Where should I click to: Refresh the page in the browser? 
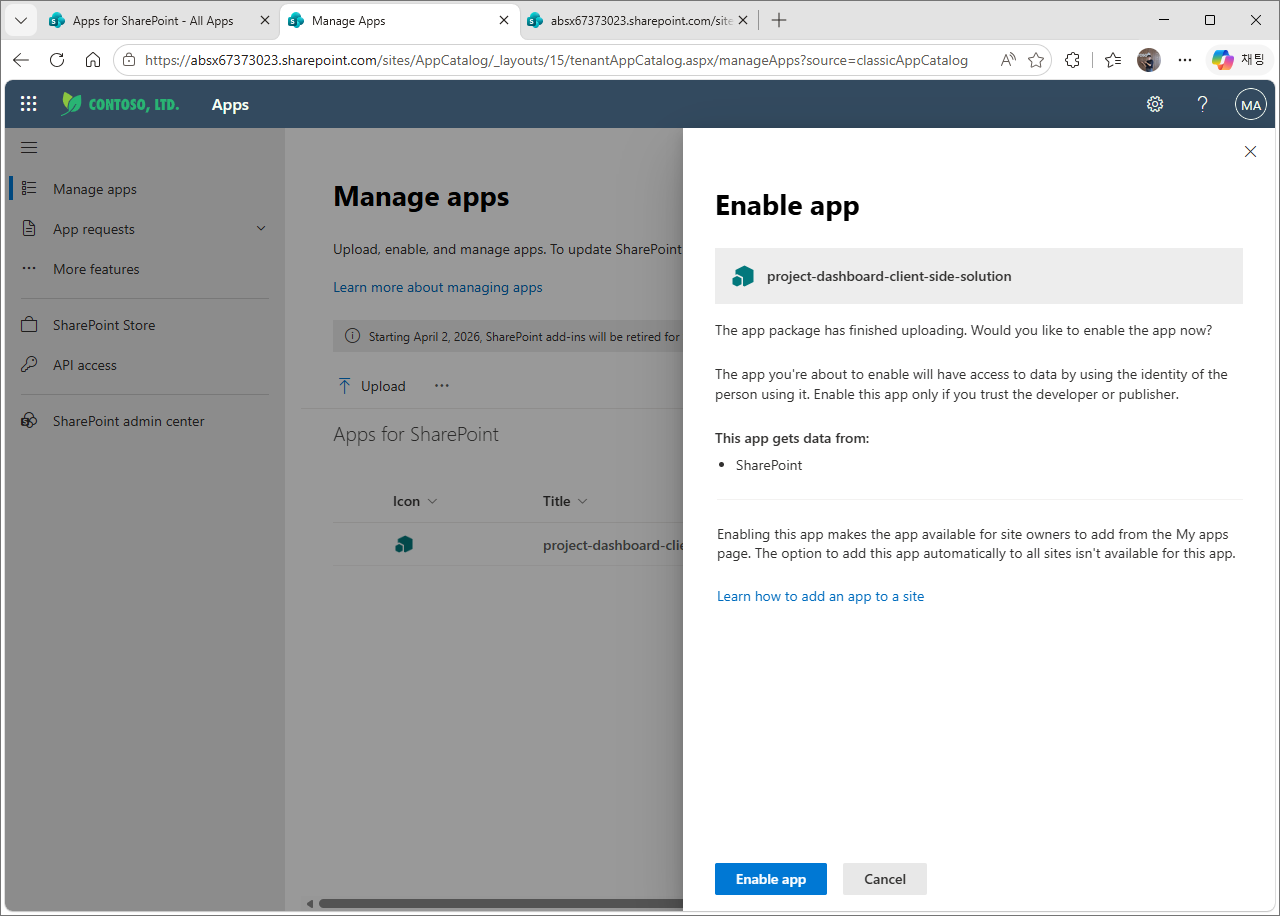(x=57, y=60)
